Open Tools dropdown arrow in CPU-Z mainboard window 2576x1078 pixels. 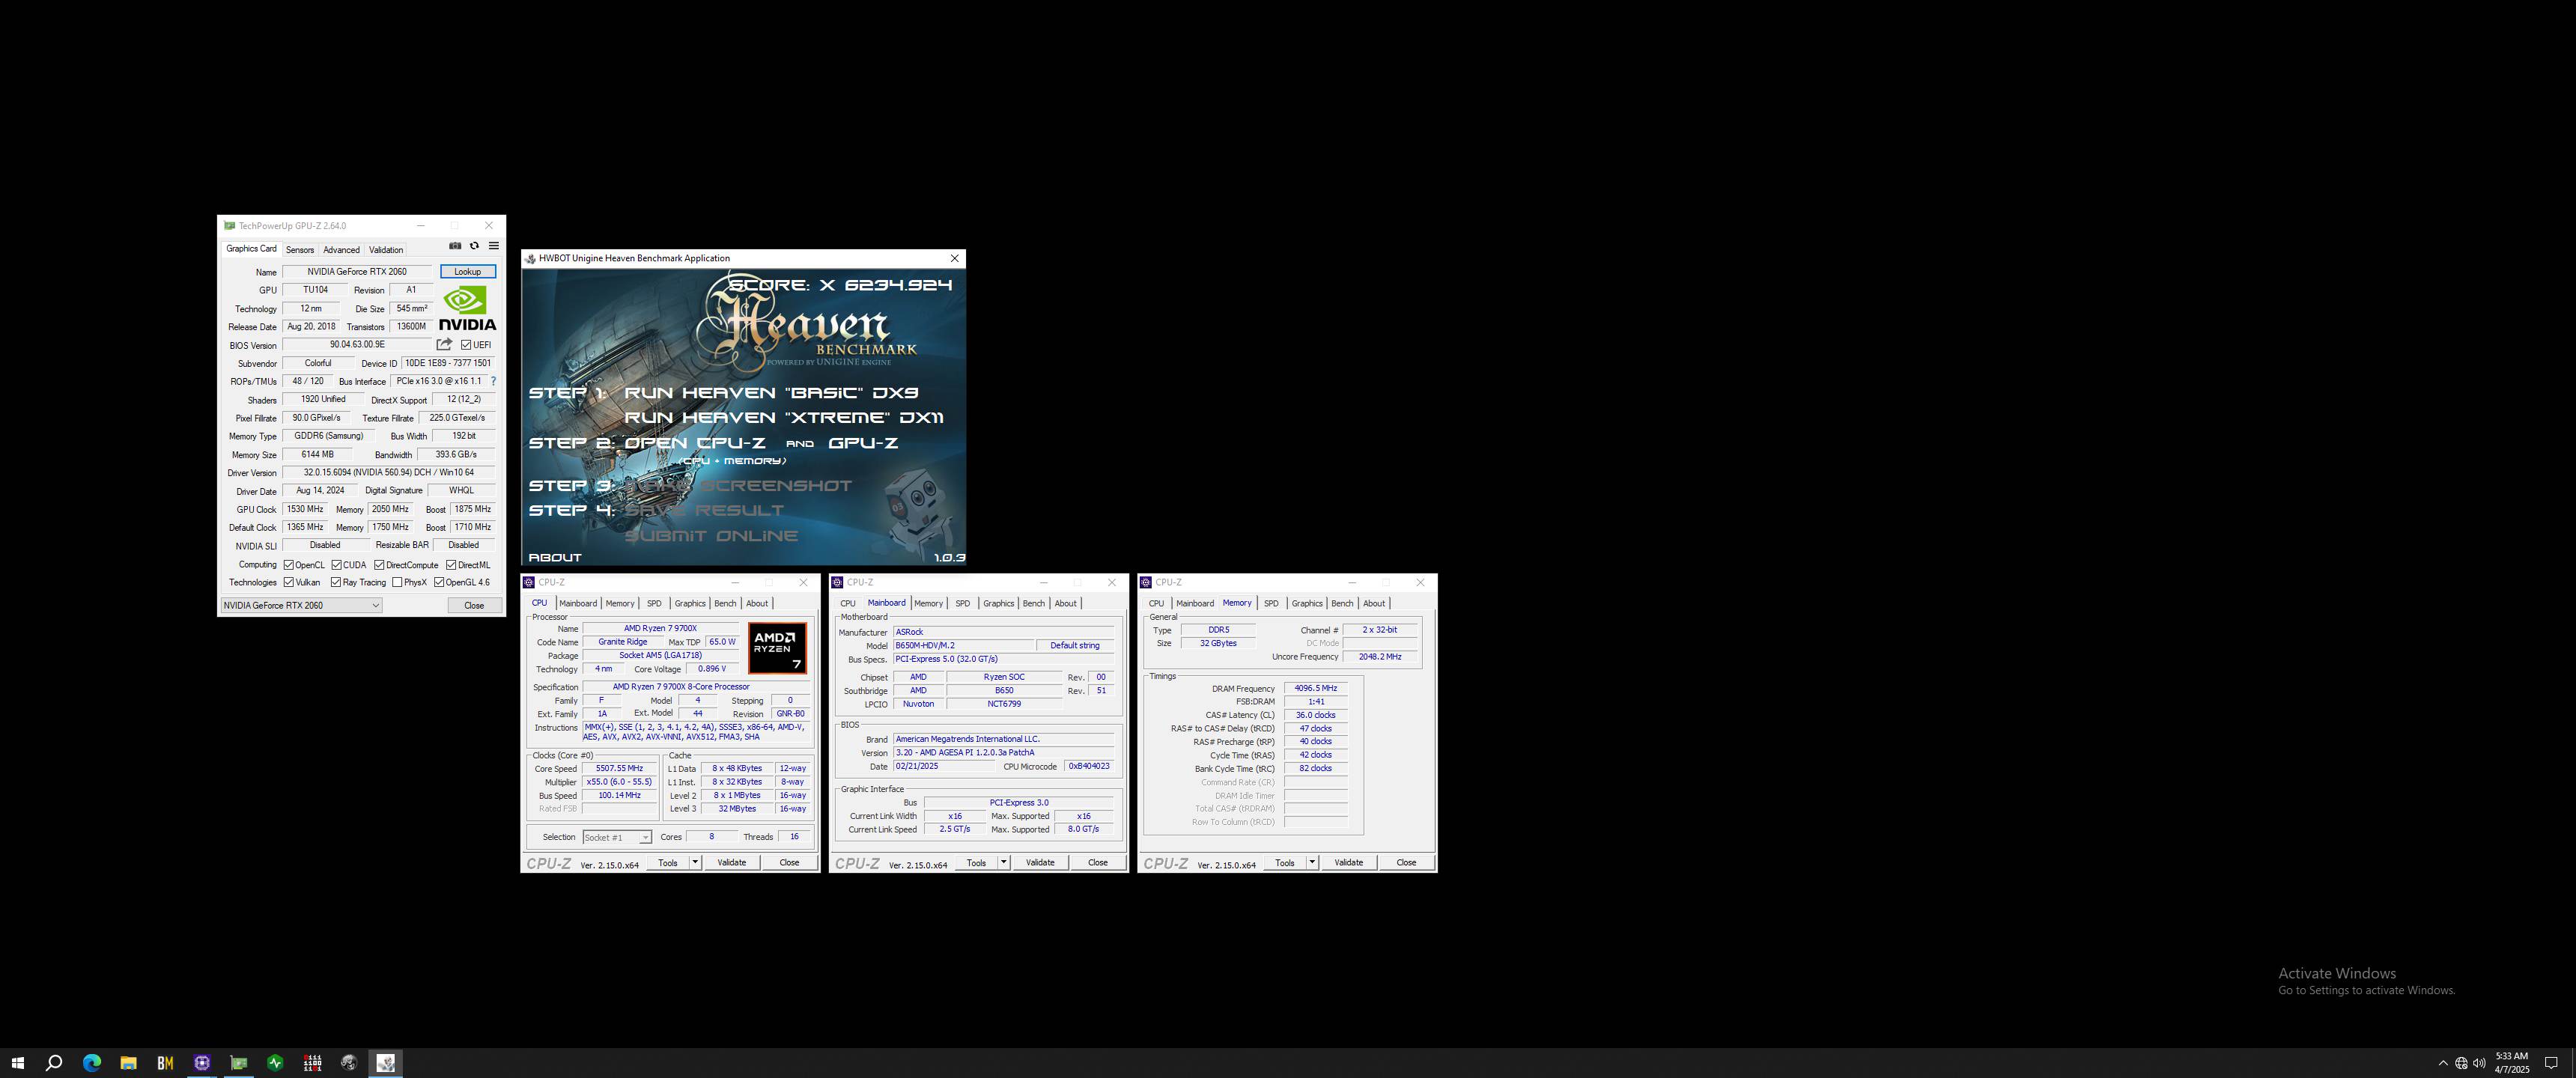pos(1003,862)
